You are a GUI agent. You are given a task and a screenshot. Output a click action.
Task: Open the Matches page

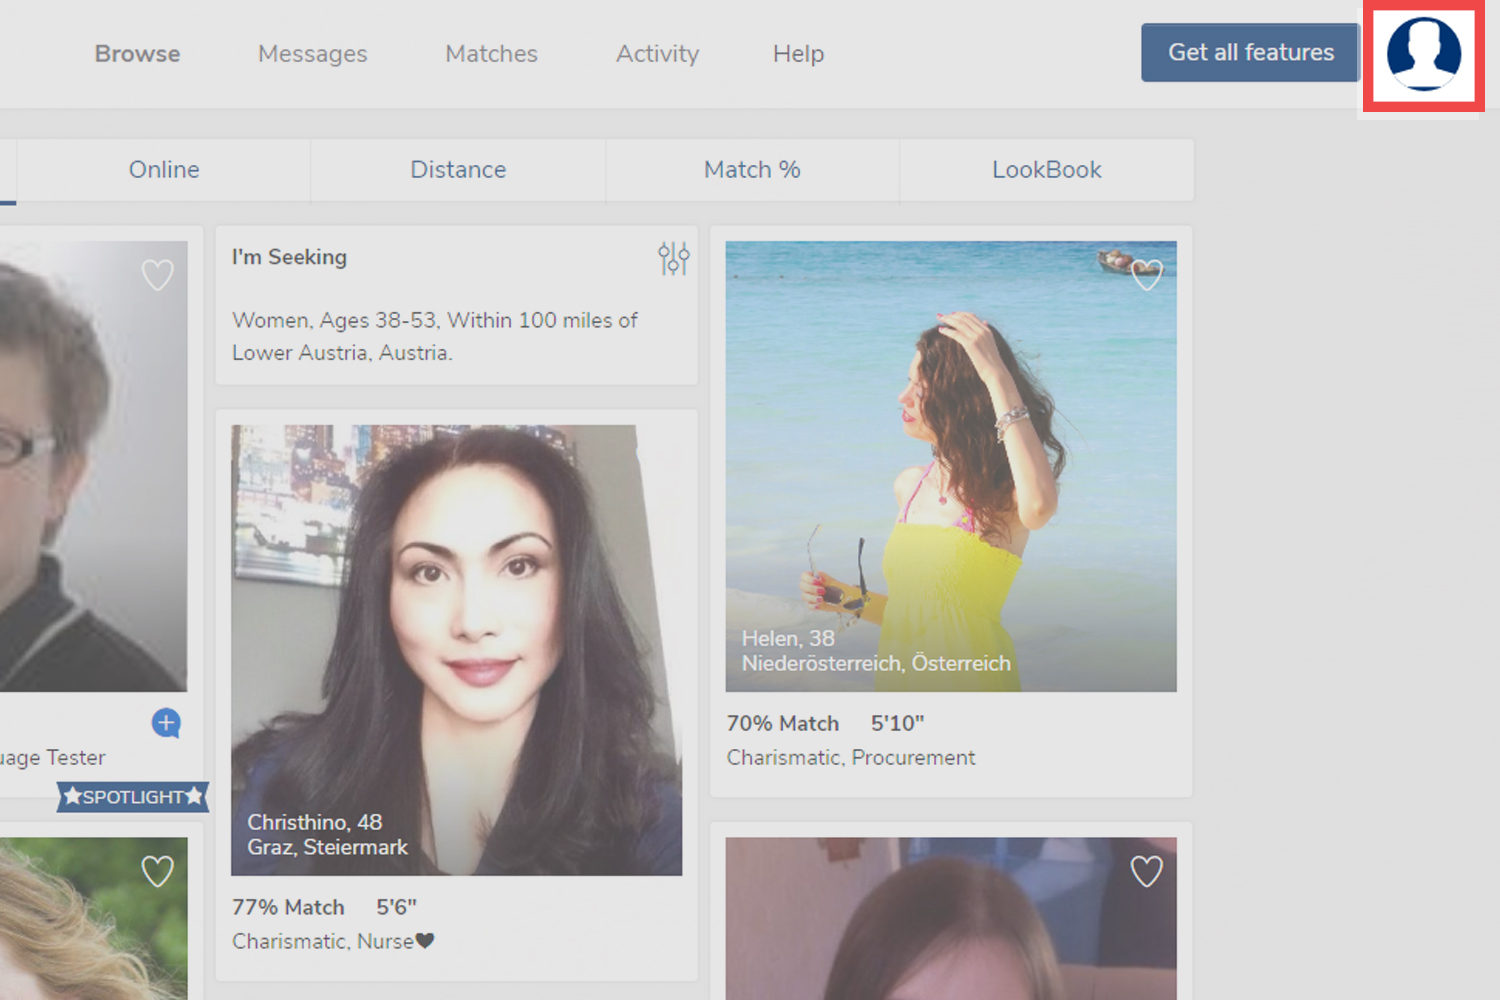pyautogui.click(x=491, y=54)
